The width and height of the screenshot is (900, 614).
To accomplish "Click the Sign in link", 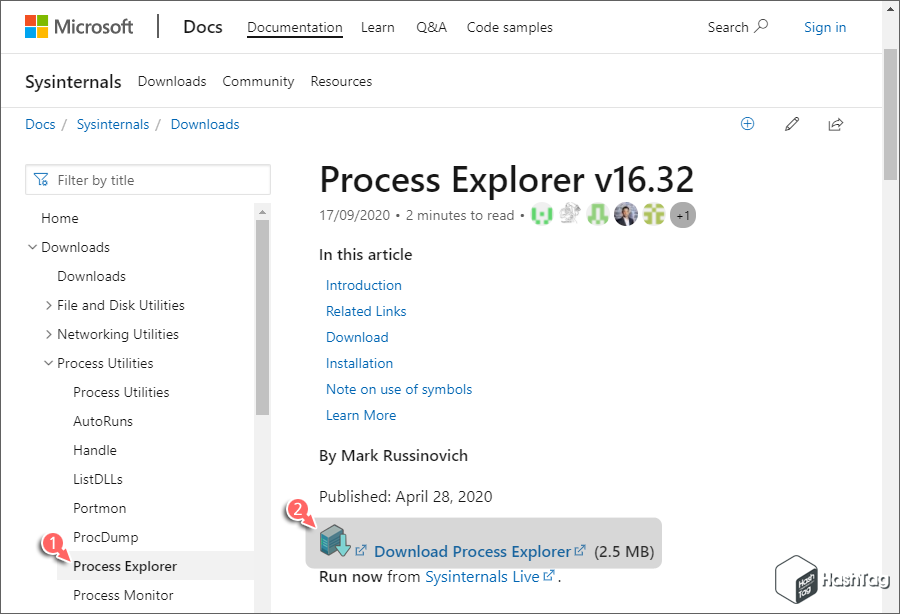I will (824, 27).
